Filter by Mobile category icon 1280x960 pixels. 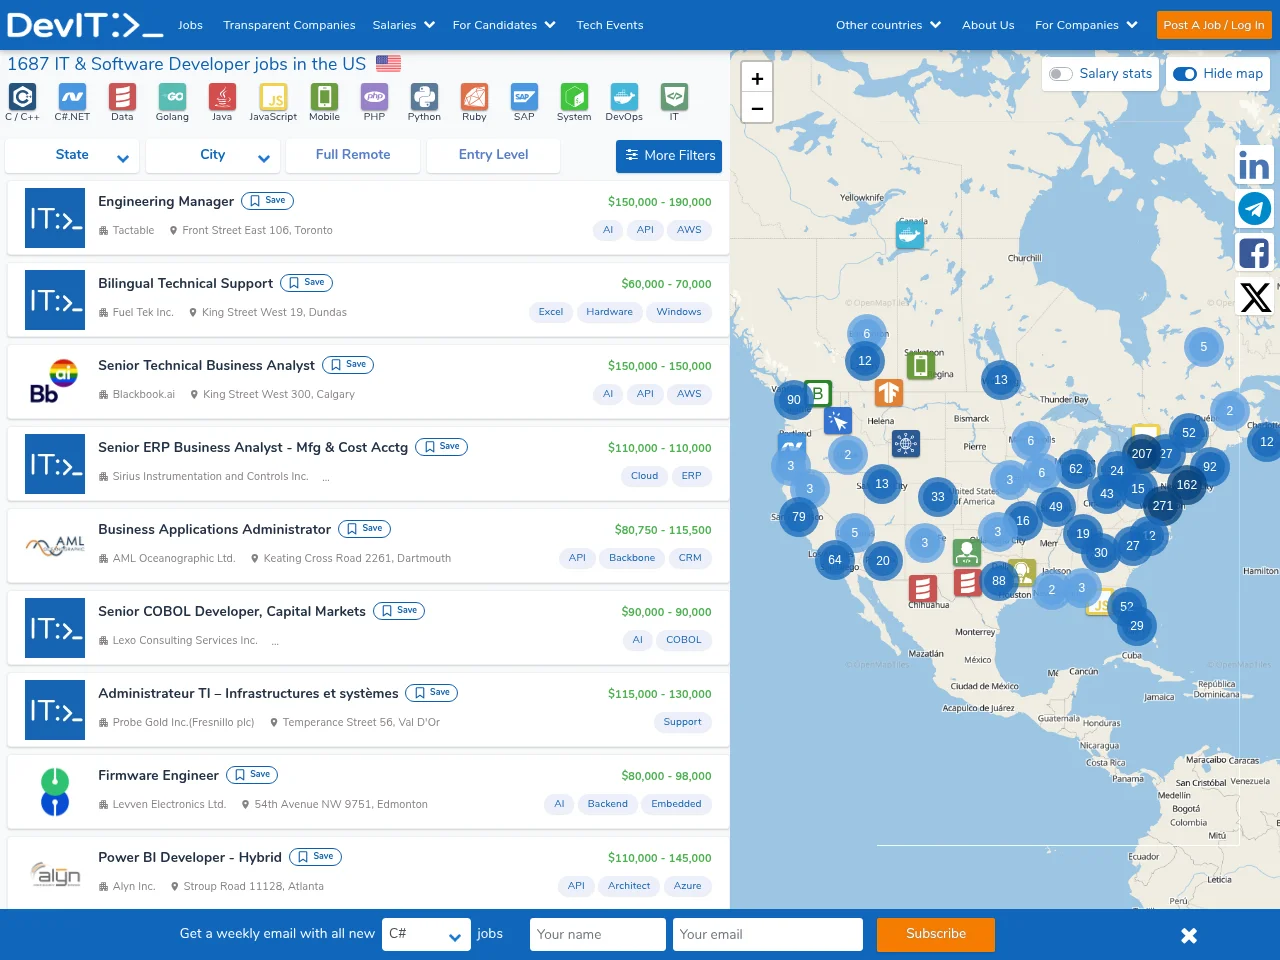point(324,96)
